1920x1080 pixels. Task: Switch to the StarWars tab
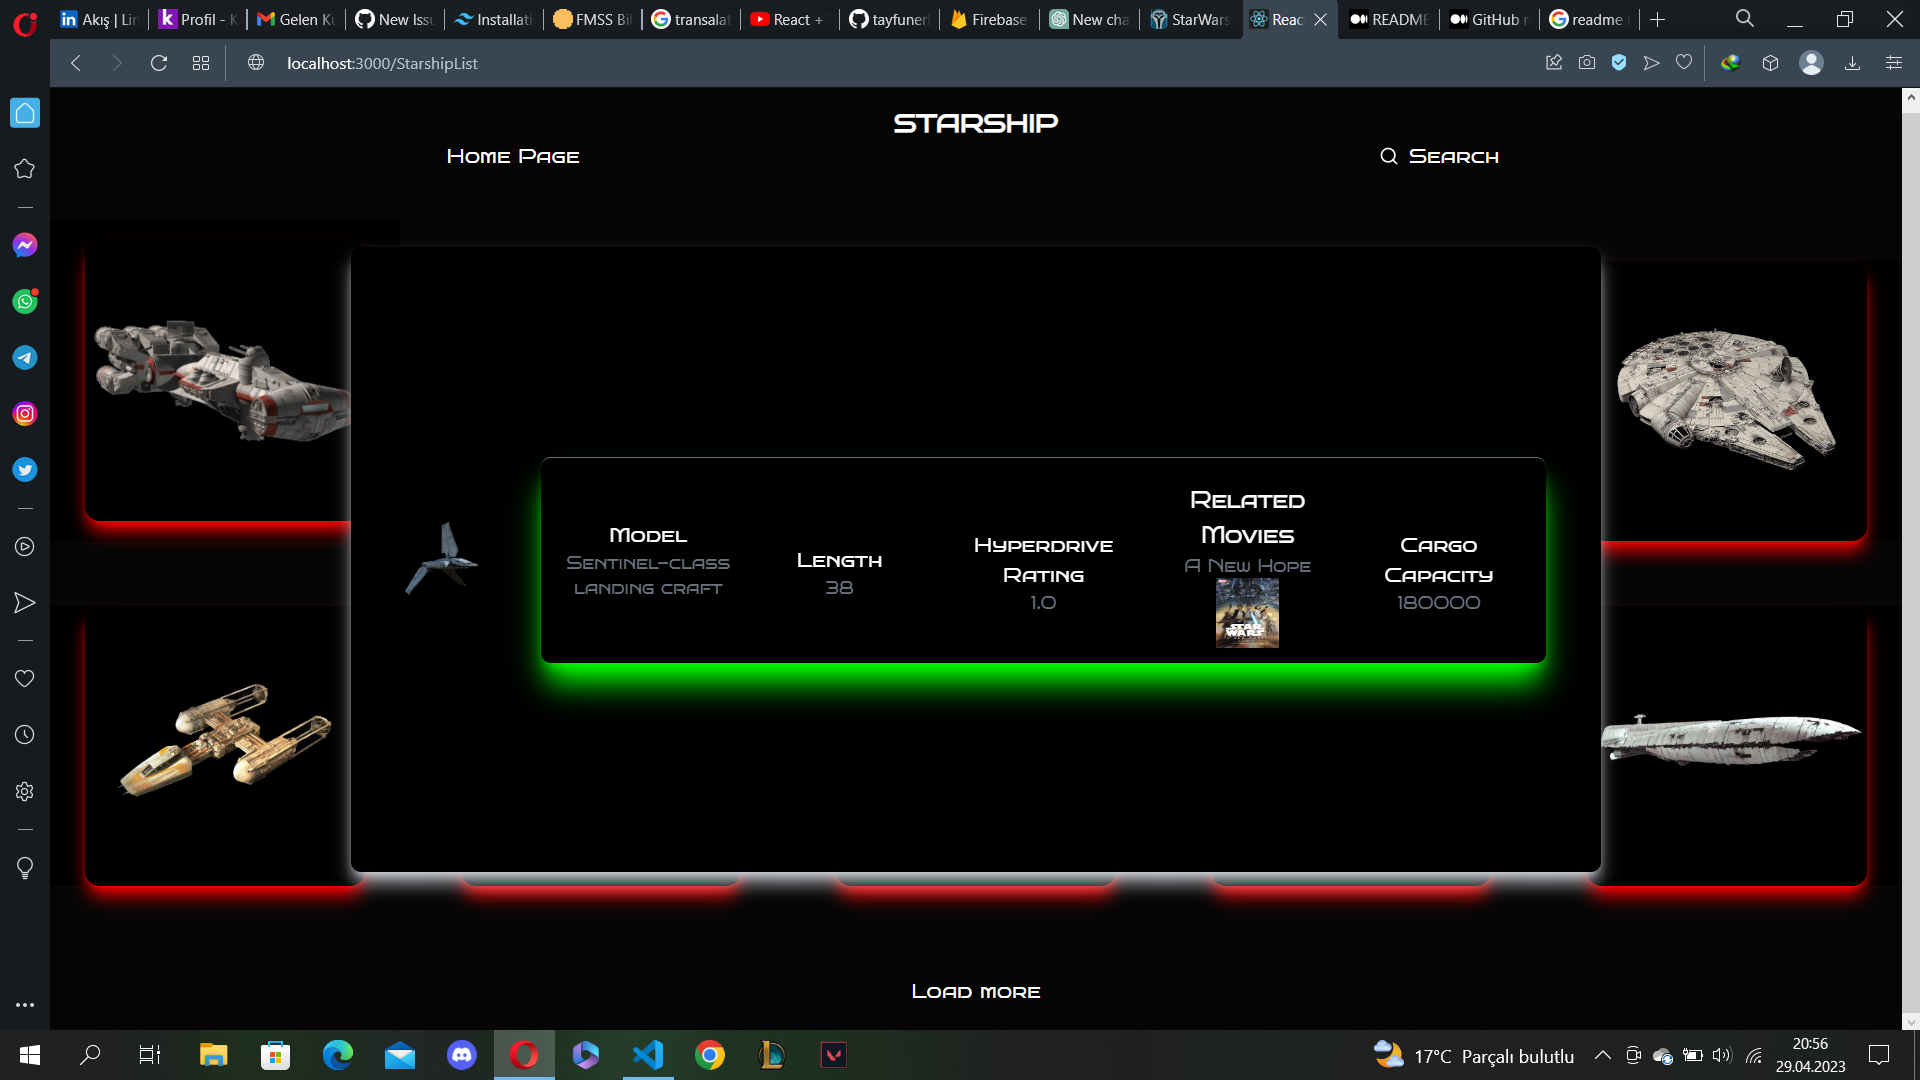[x=1190, y=19]
